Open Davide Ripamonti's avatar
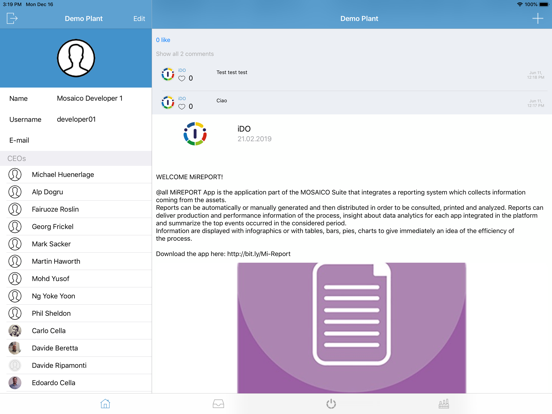 pos(15,365)
